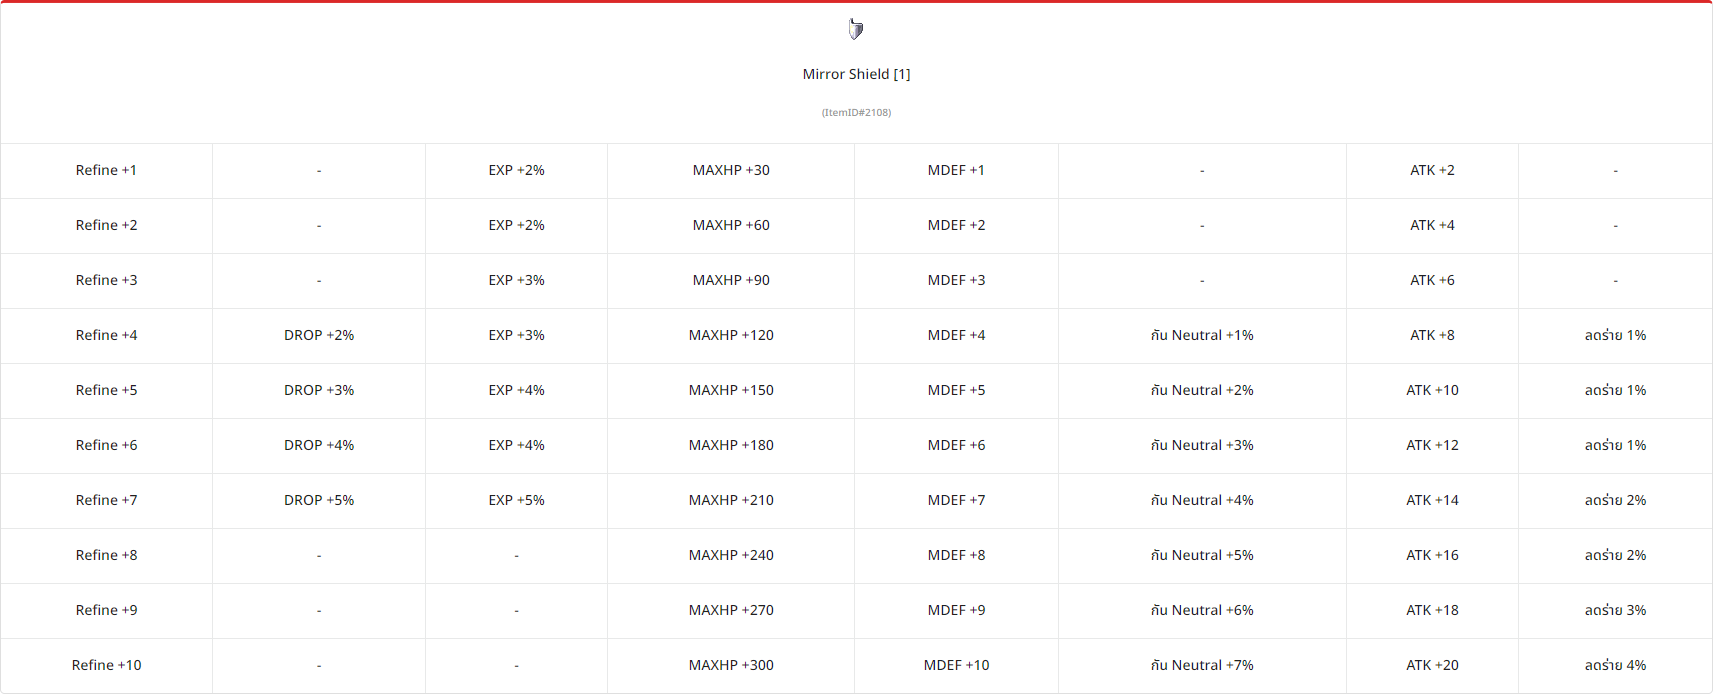This screenshot has height=694, width=1713.
Task: Select the Refine +1 row label
Action: coord(106,170)
